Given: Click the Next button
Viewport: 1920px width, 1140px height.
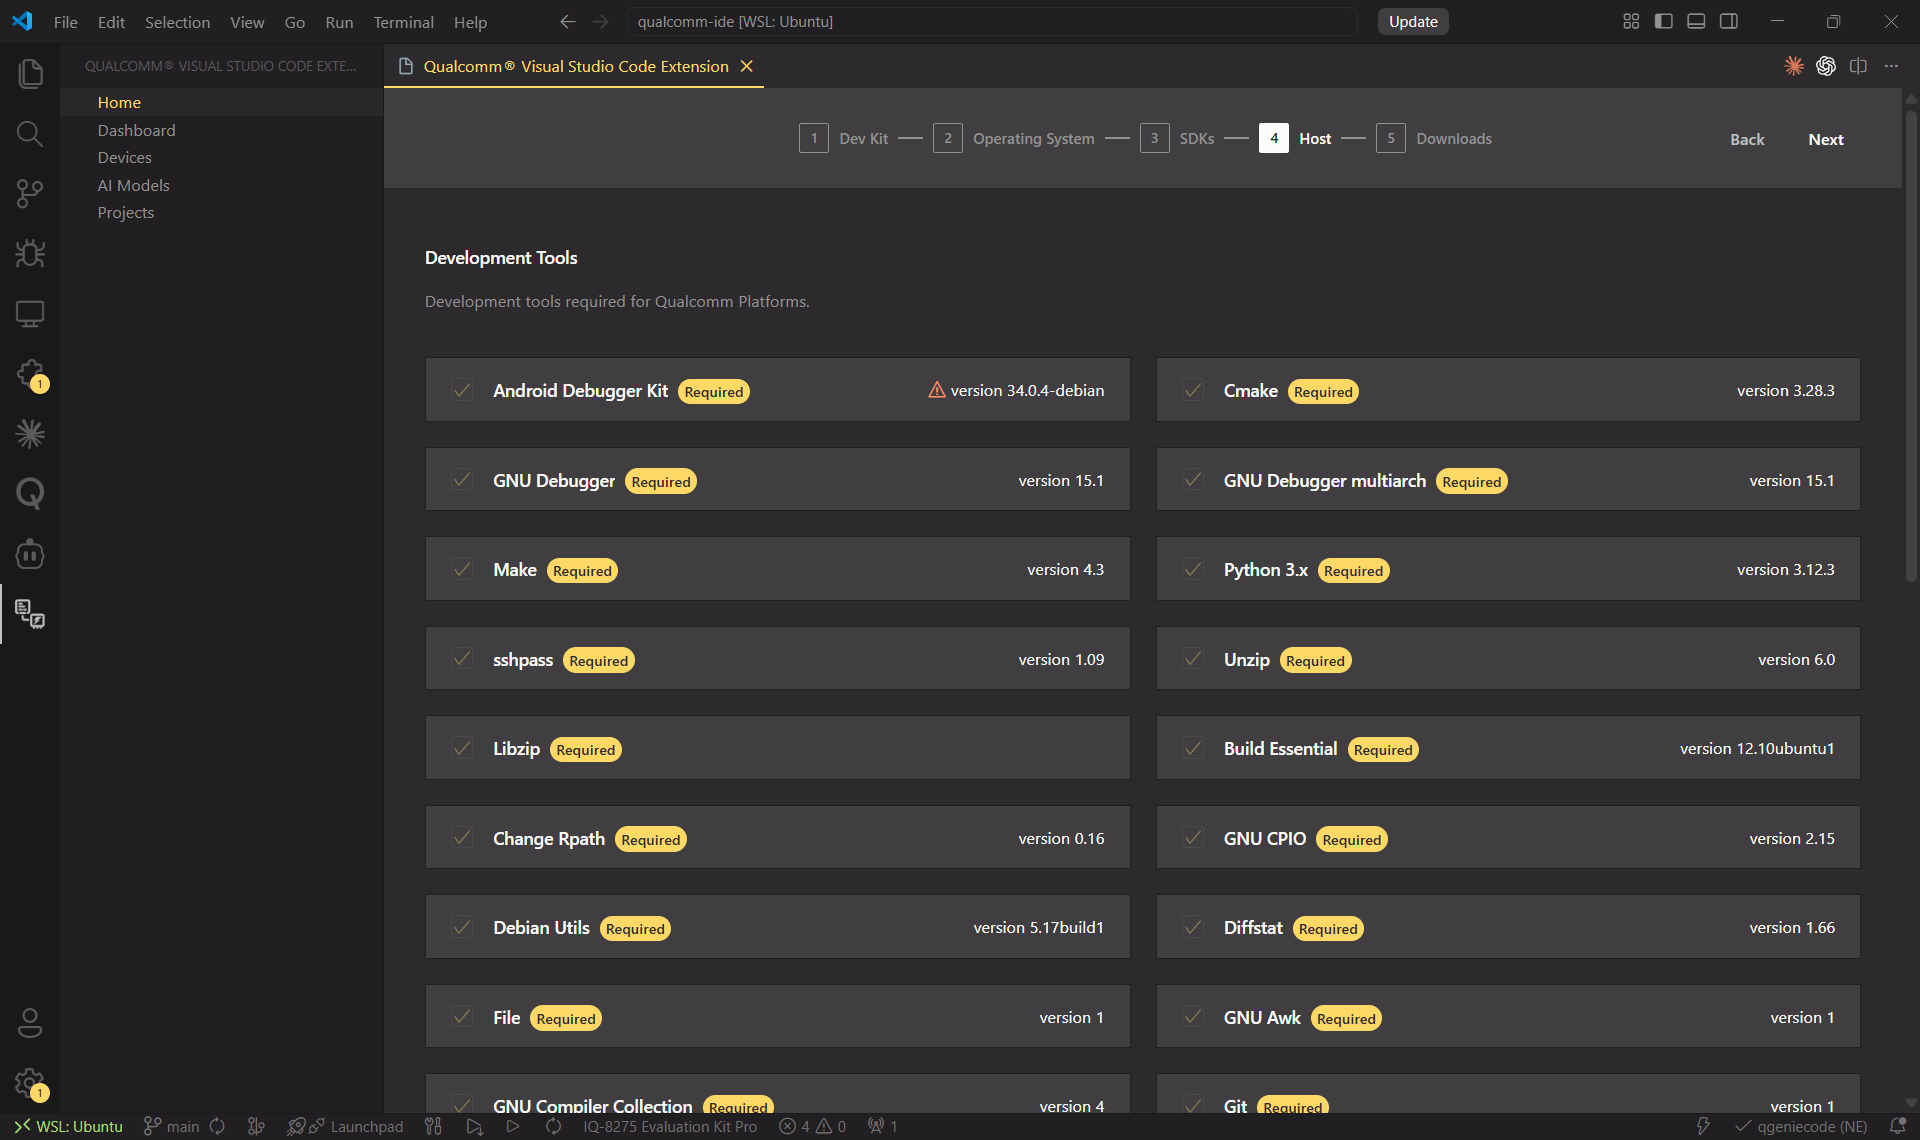Looking at the screenshot, I should coord(1826,139).
